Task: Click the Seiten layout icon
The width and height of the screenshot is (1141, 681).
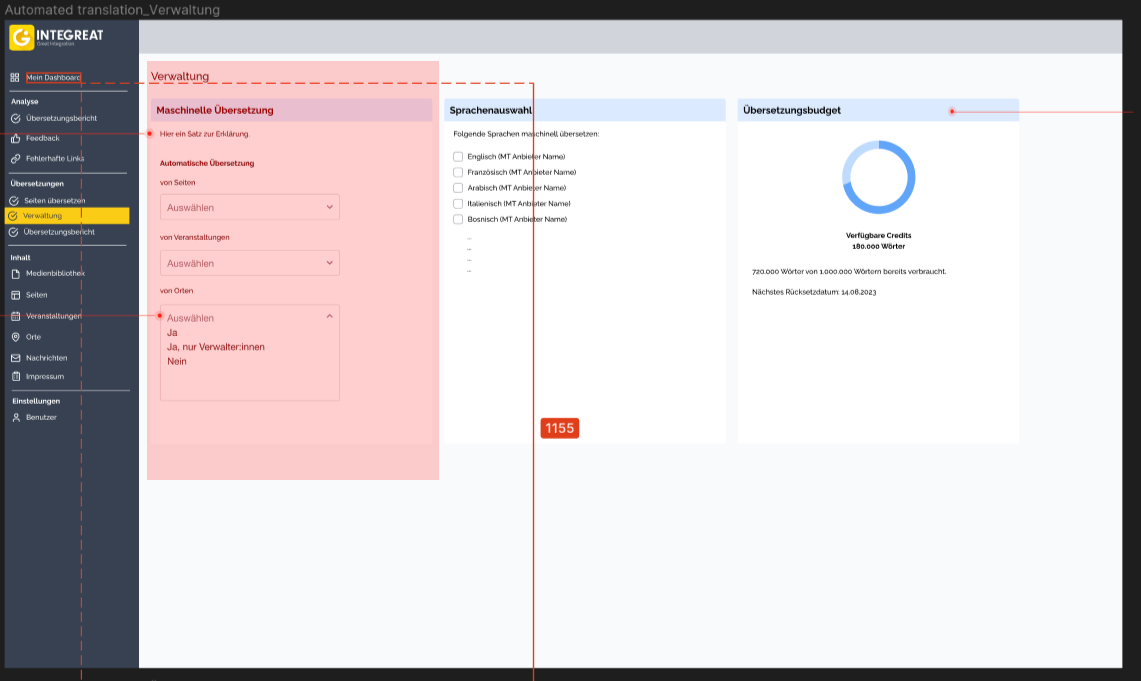Action: tap(15, 295)
